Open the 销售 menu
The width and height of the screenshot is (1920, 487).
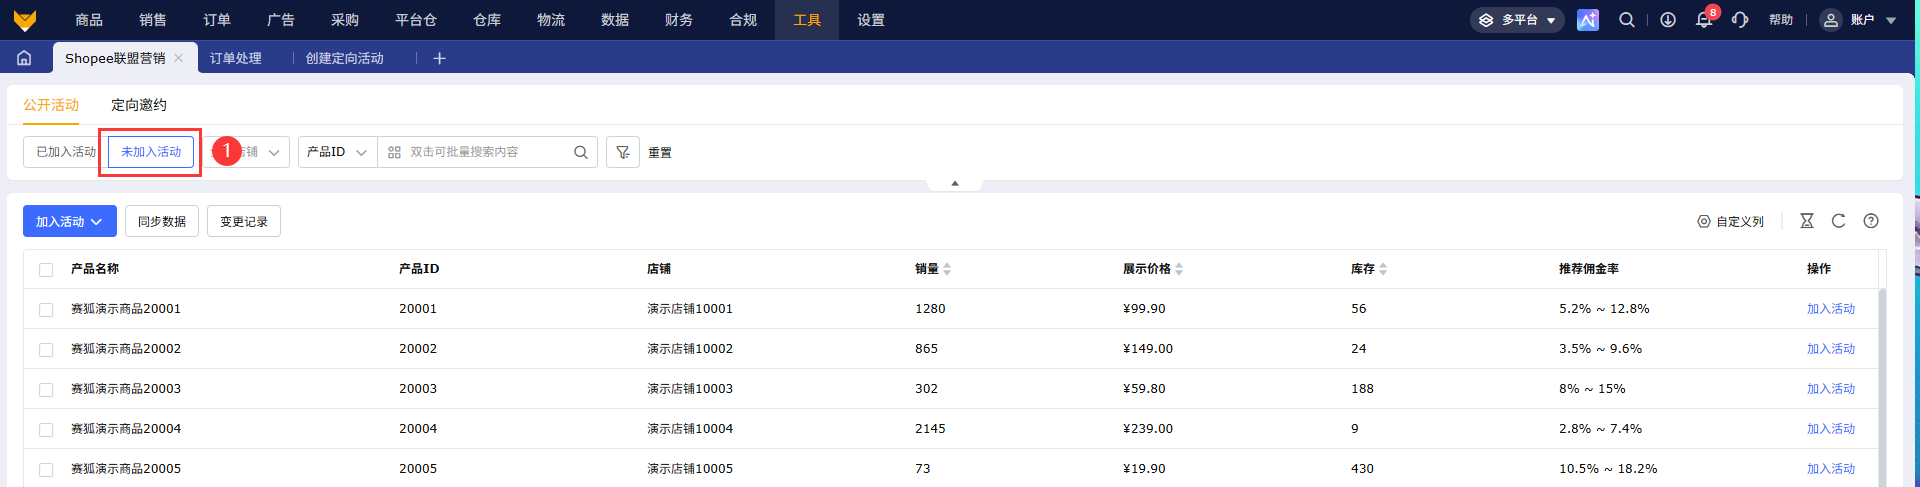(153, 20)
